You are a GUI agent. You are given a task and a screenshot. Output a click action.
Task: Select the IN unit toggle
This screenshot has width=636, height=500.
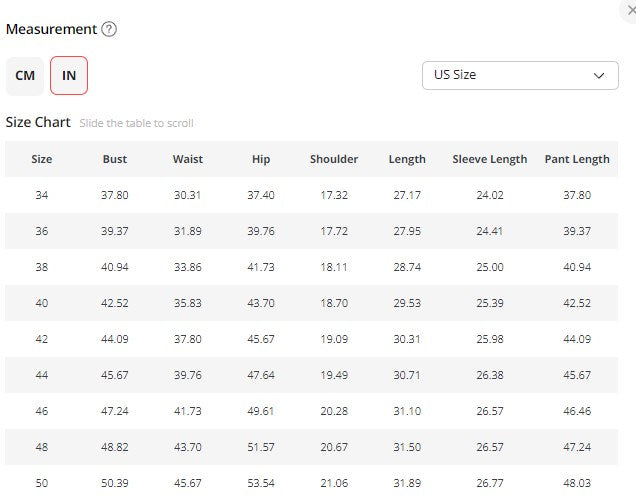click(x=69, y=76)
